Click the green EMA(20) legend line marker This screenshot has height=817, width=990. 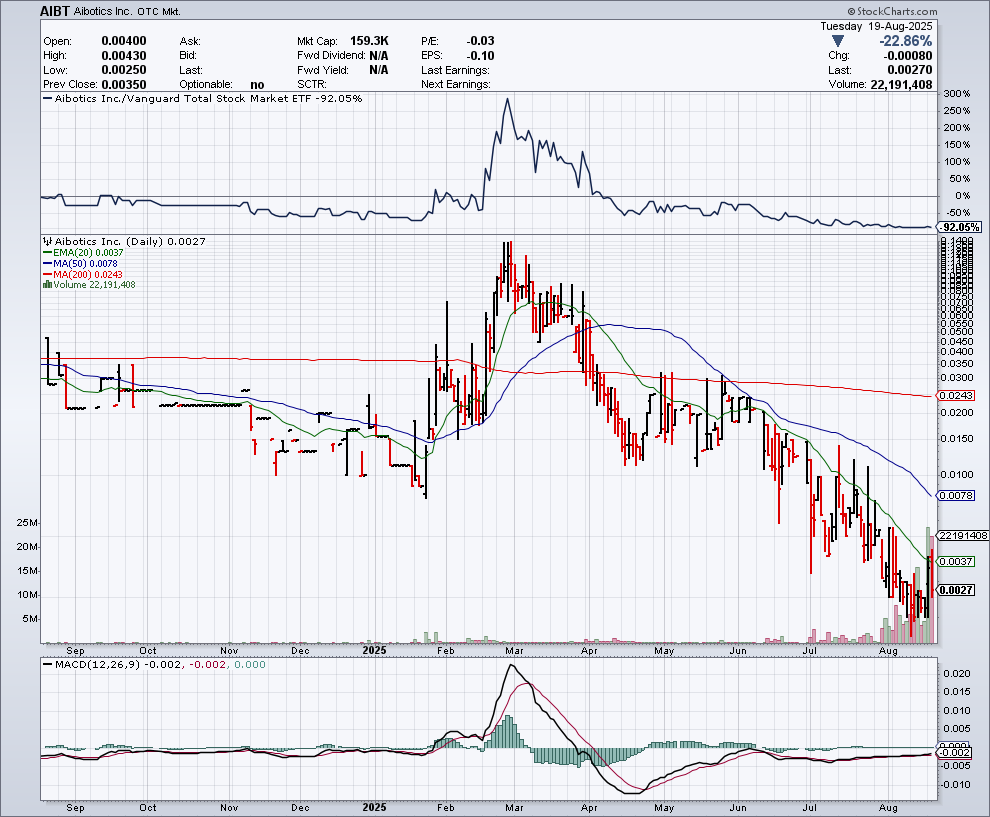click(47, 253)
